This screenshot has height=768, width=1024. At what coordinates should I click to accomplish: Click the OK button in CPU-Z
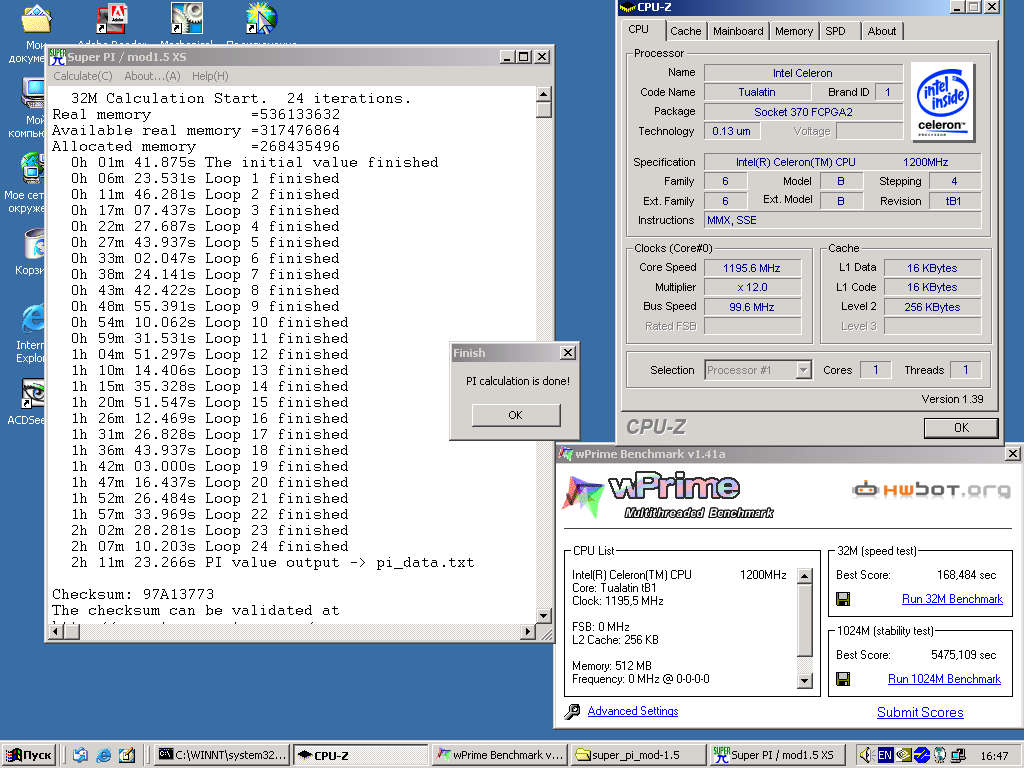(961, 428)
